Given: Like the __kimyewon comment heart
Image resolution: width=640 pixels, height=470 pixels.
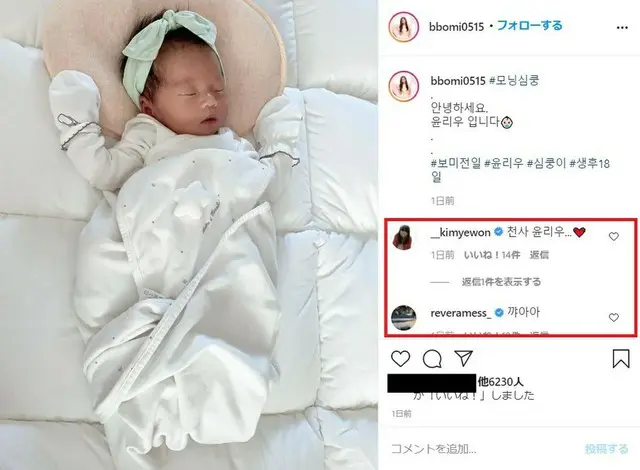Looking at the screenshot, I should tap(614, 236).
